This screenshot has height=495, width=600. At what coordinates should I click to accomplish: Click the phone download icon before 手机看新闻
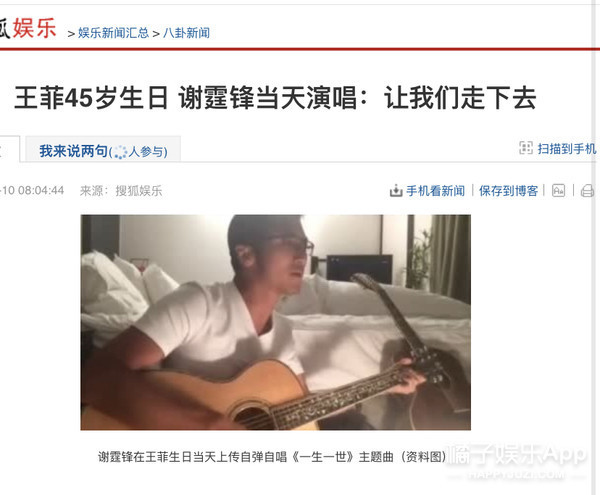(x=396, y=191)
